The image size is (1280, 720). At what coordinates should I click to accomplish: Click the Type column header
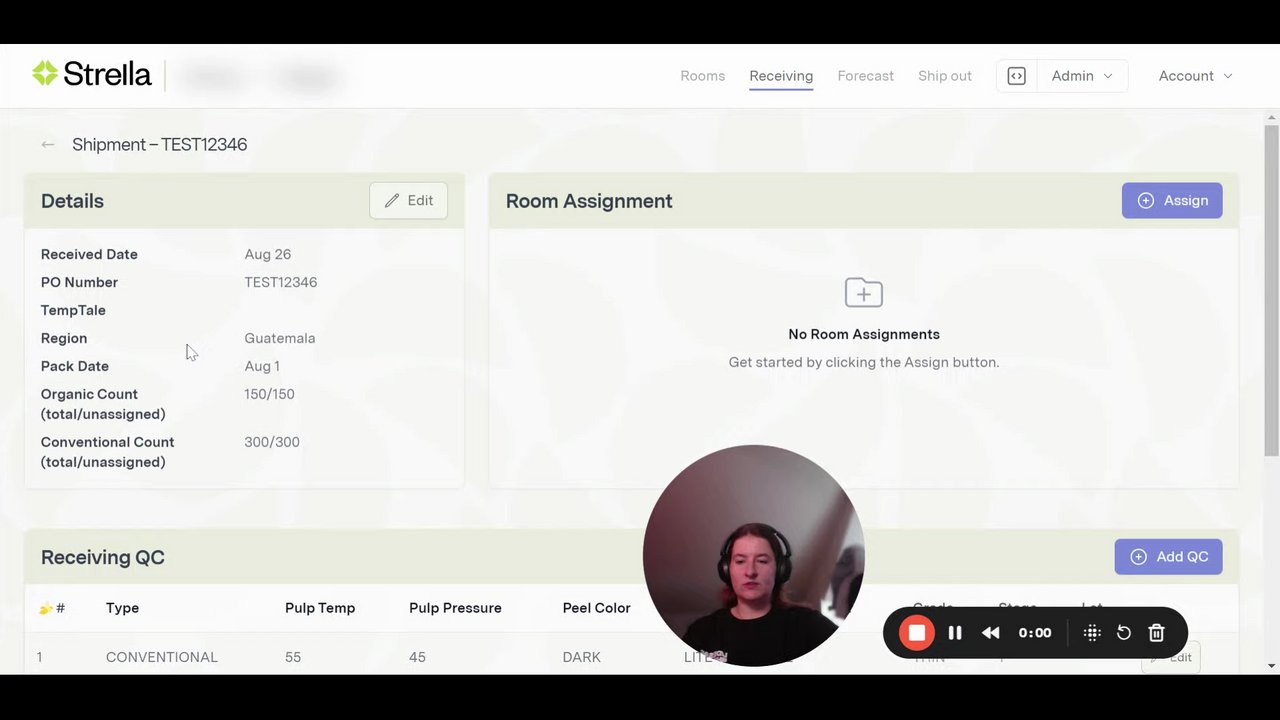point(122,608)
